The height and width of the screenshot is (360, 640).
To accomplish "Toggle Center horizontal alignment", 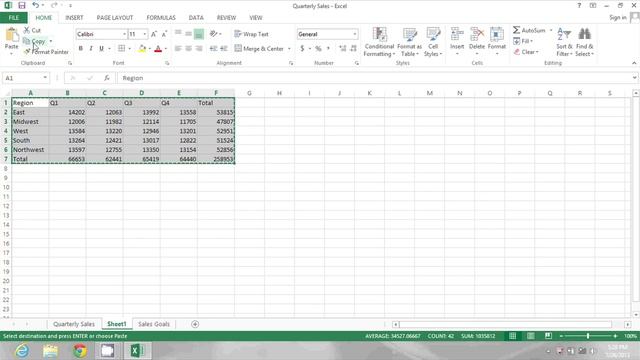I will (x=188, y=49).
